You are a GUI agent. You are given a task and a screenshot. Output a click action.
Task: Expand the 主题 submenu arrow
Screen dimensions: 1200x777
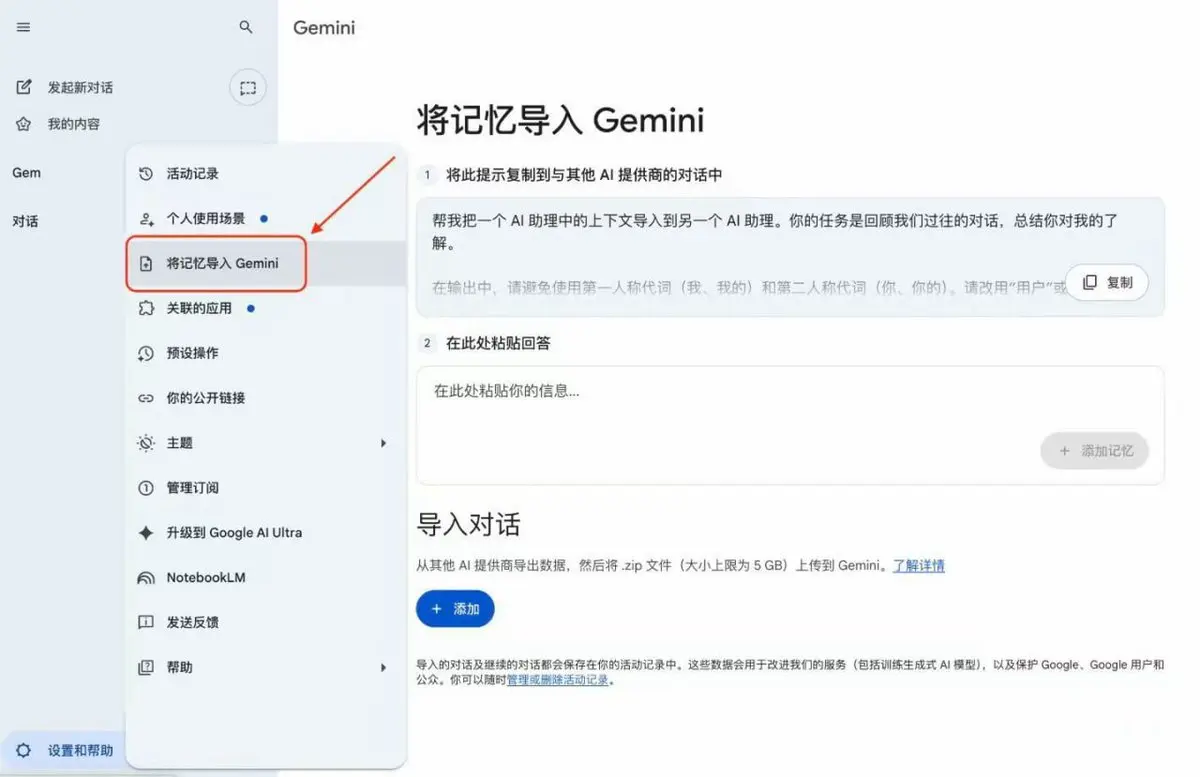pos(383,443)
